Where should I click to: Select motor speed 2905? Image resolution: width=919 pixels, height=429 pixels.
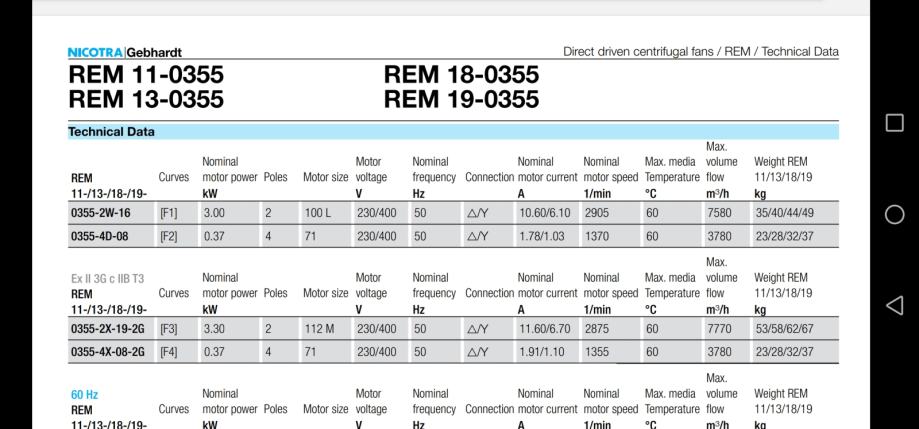[x=597, y=213]
